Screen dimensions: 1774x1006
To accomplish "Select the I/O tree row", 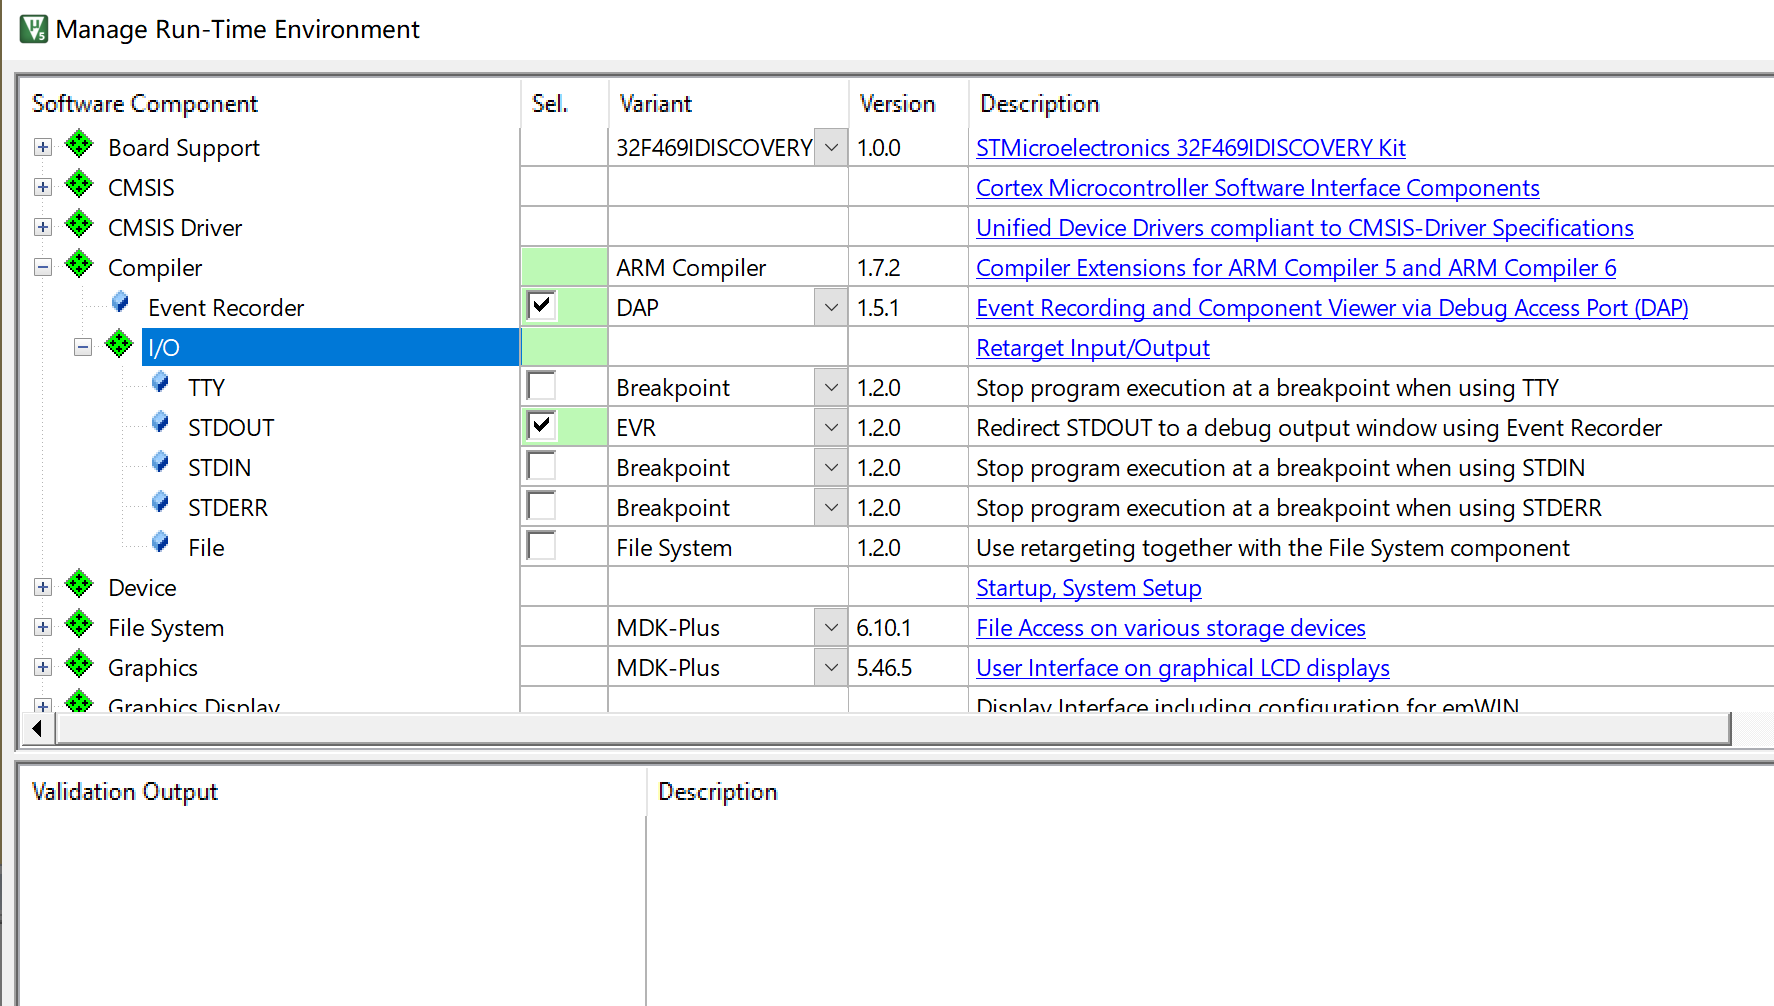I will pos(330,347).
